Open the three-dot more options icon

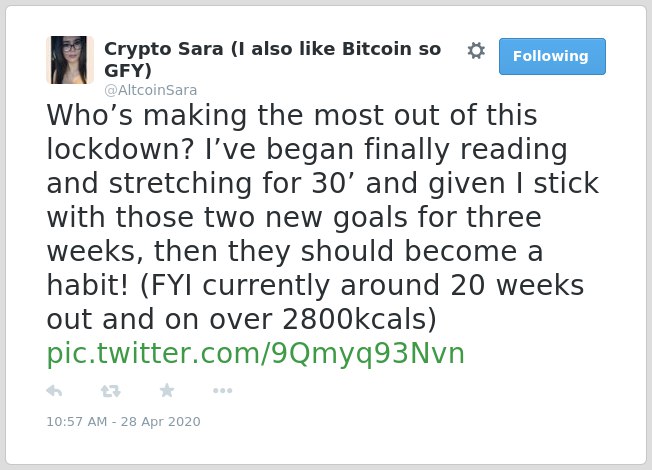[222, 391]
